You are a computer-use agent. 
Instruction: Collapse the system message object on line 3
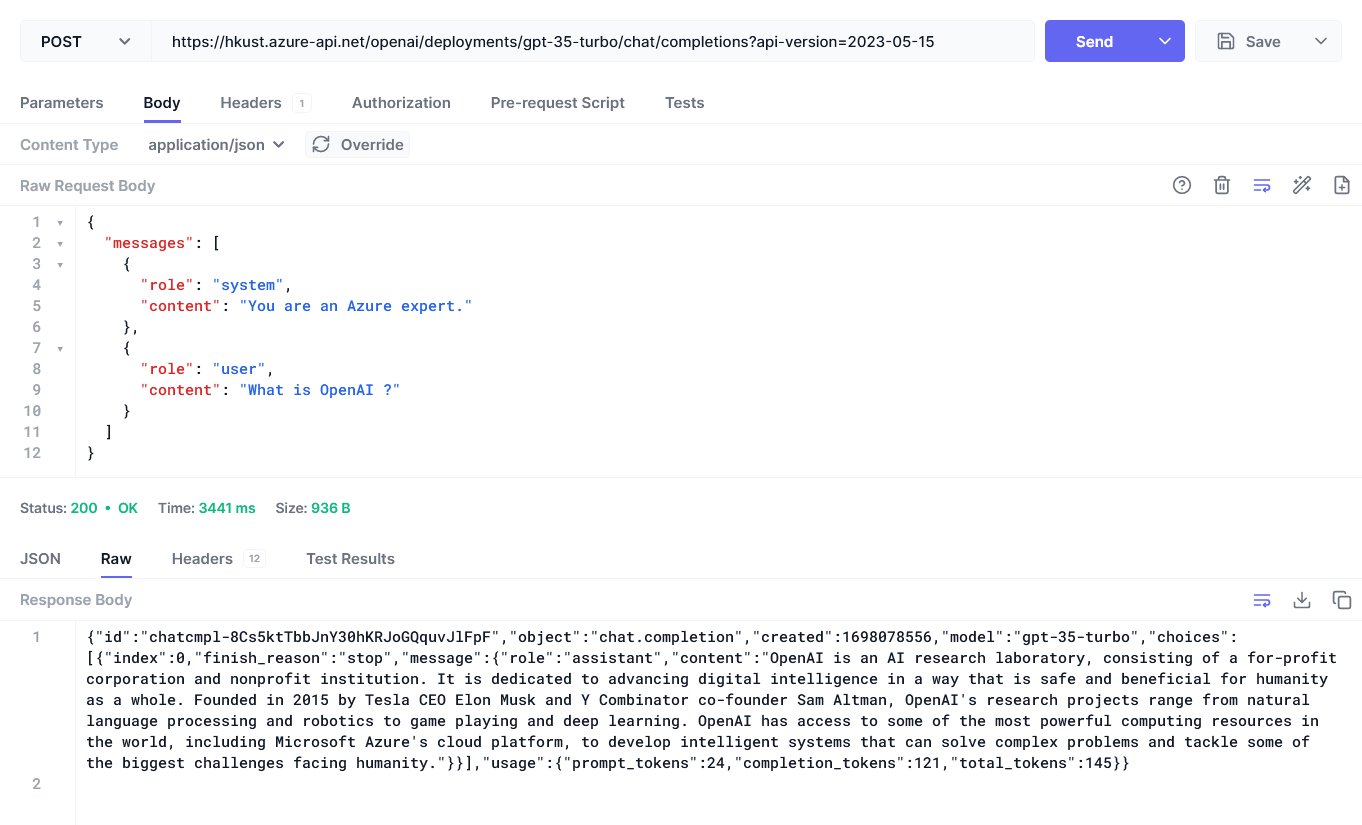58,264
